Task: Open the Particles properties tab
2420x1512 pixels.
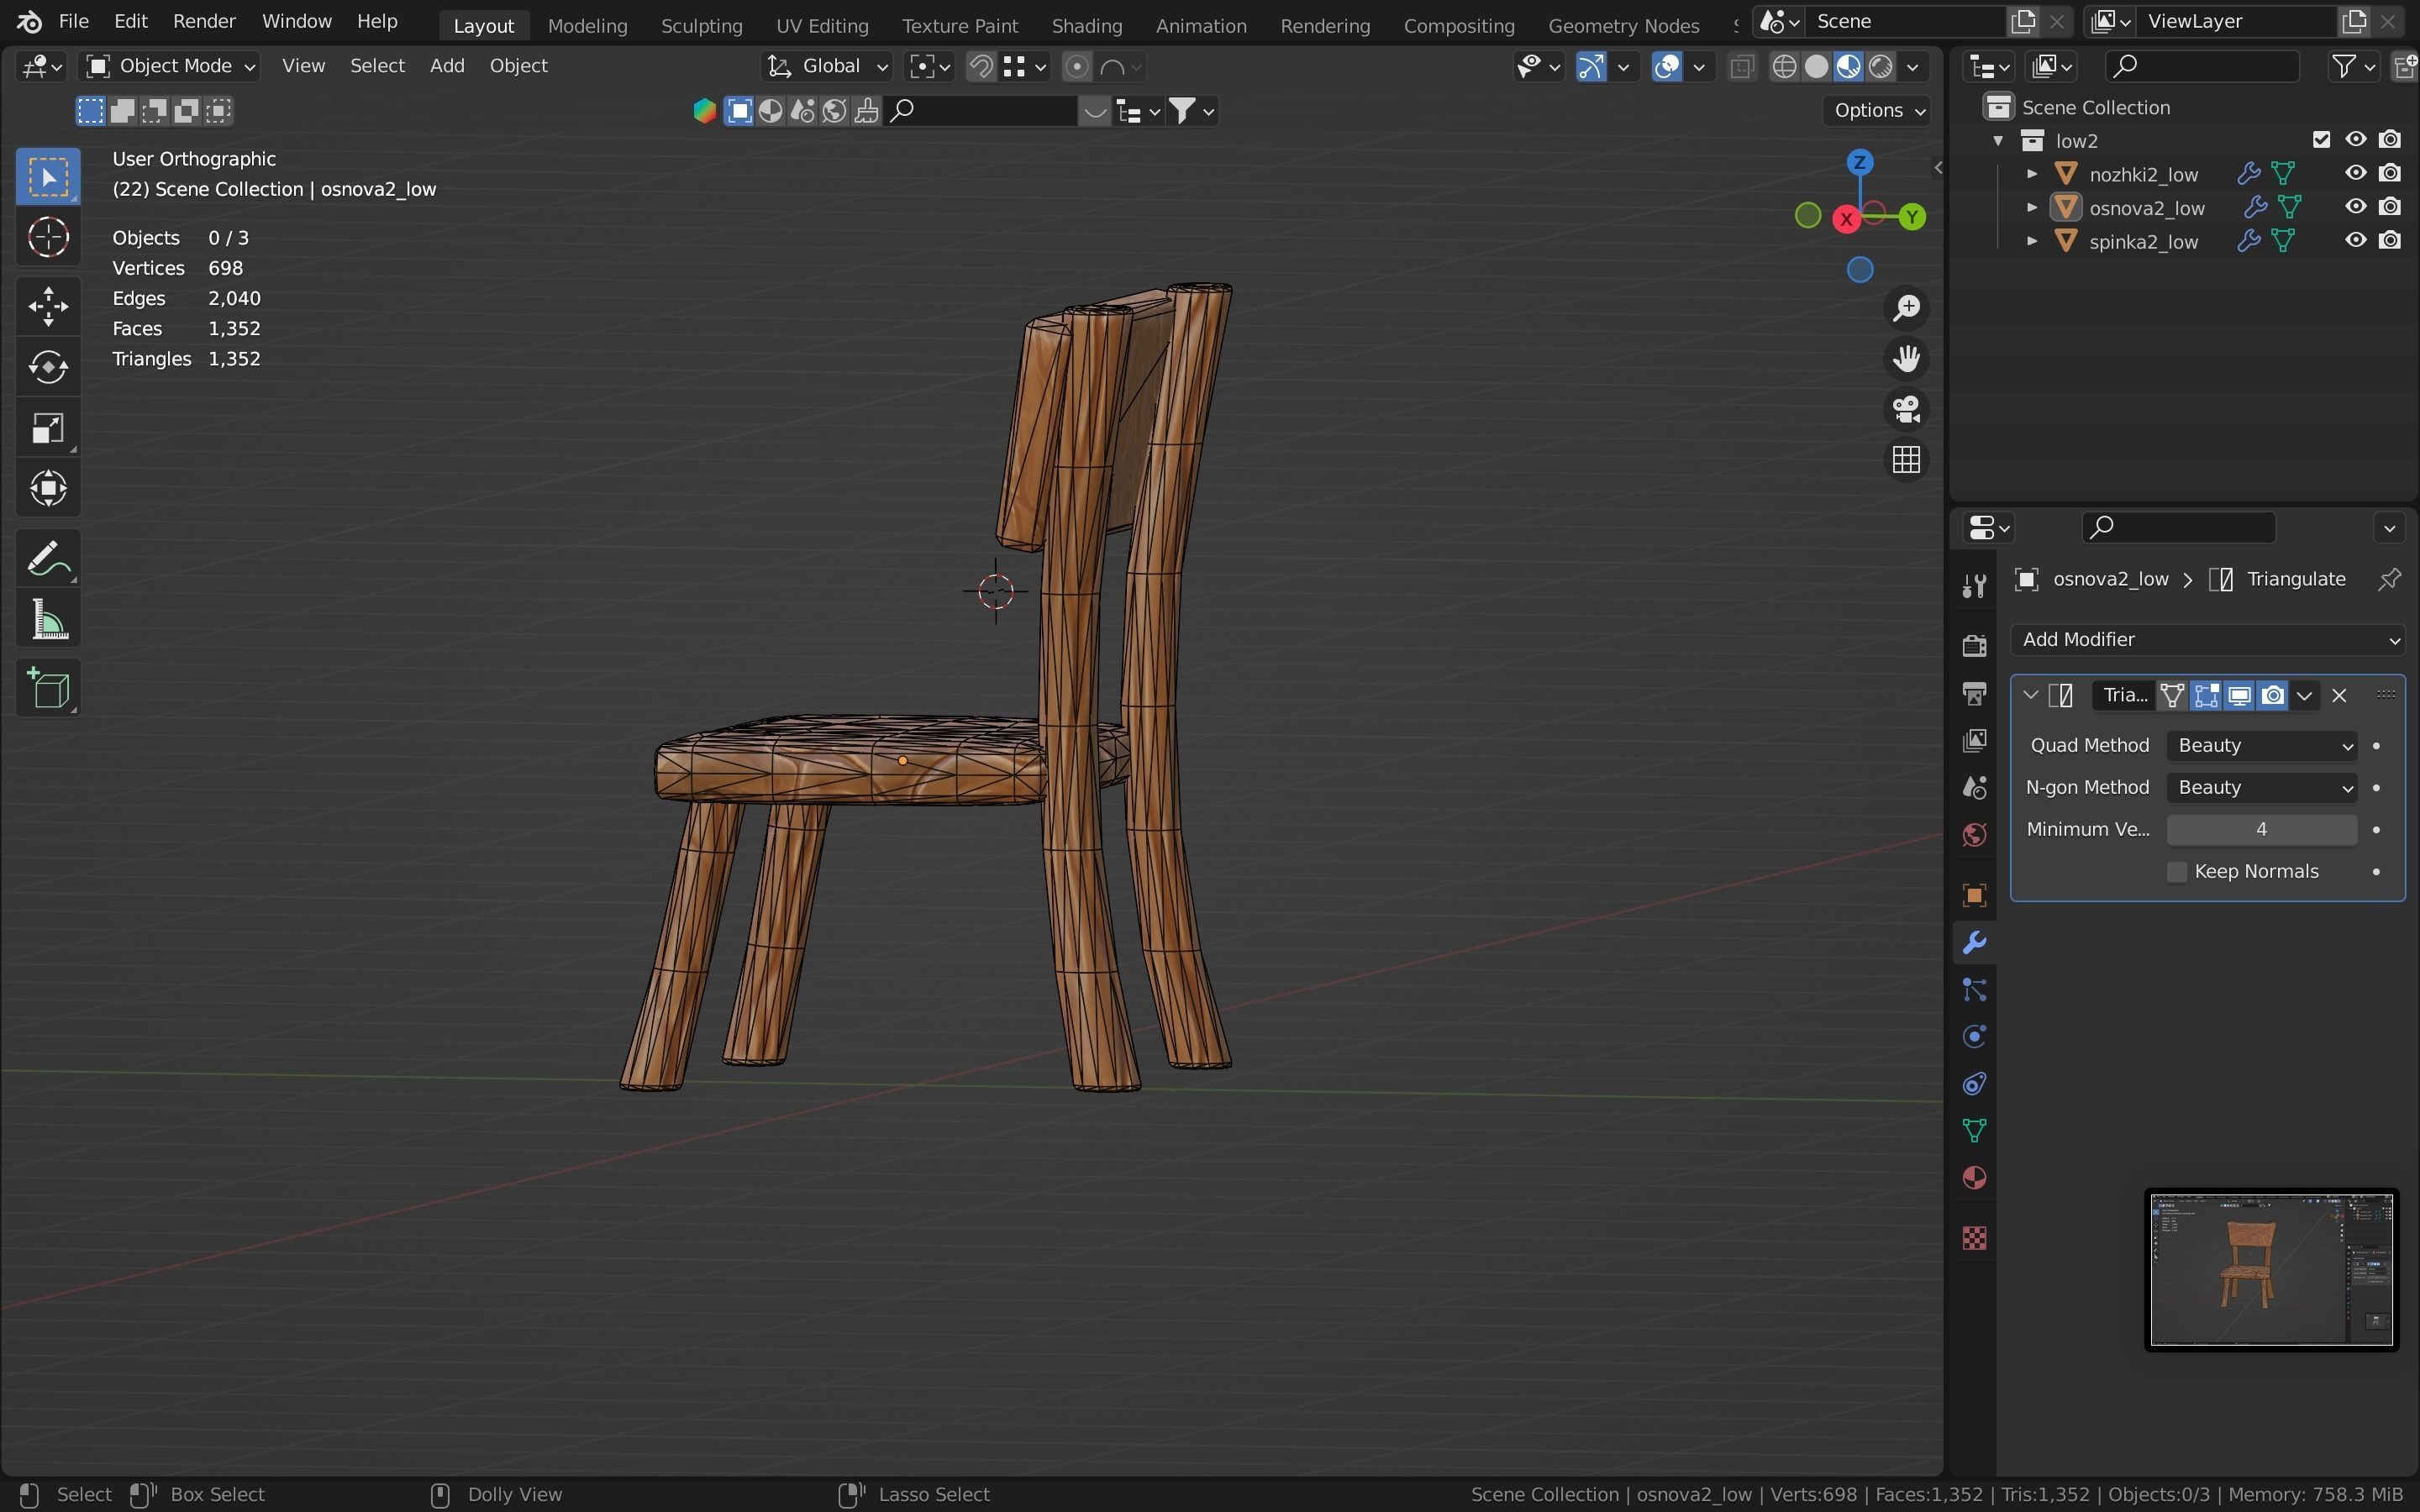Action: [x=1974, y=990]
